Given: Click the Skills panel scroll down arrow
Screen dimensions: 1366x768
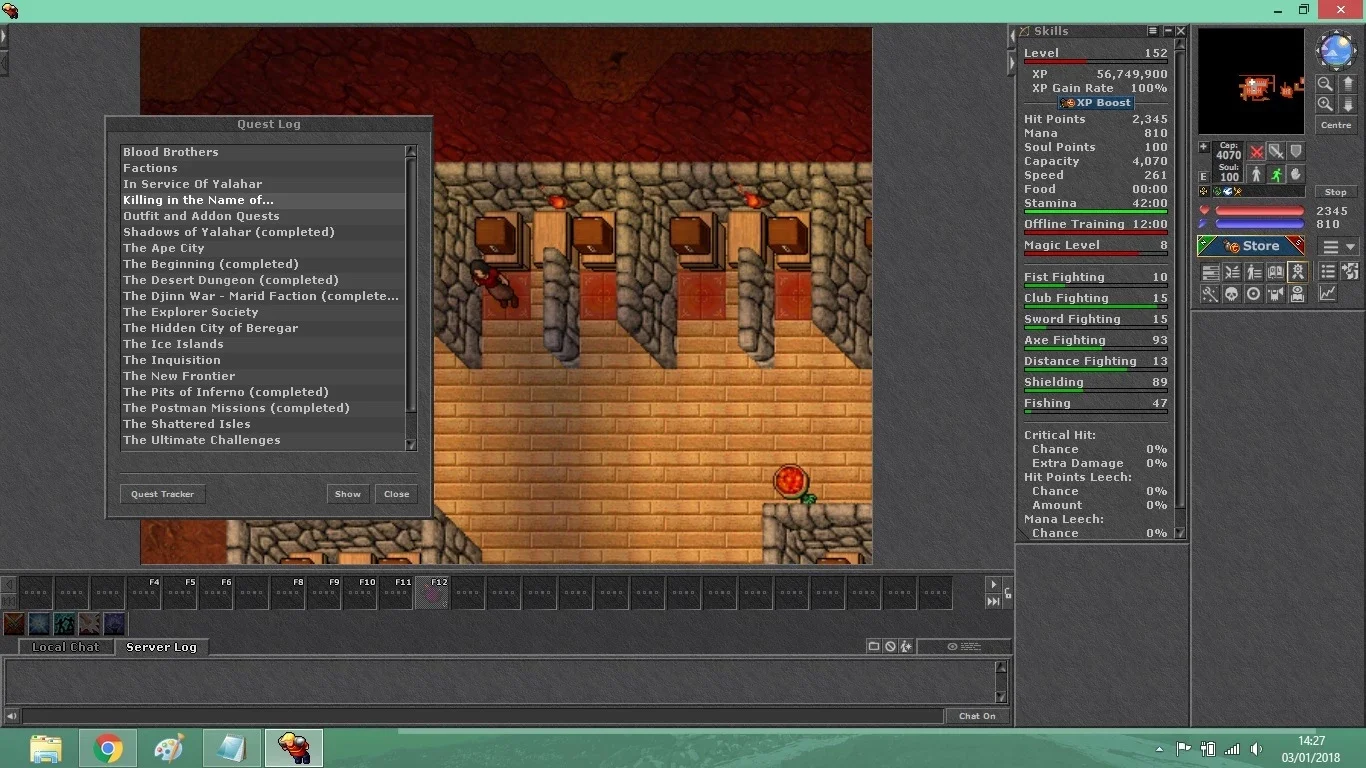Looking at the screenshot, I should pyautogui.click(x=1180, y=533).
